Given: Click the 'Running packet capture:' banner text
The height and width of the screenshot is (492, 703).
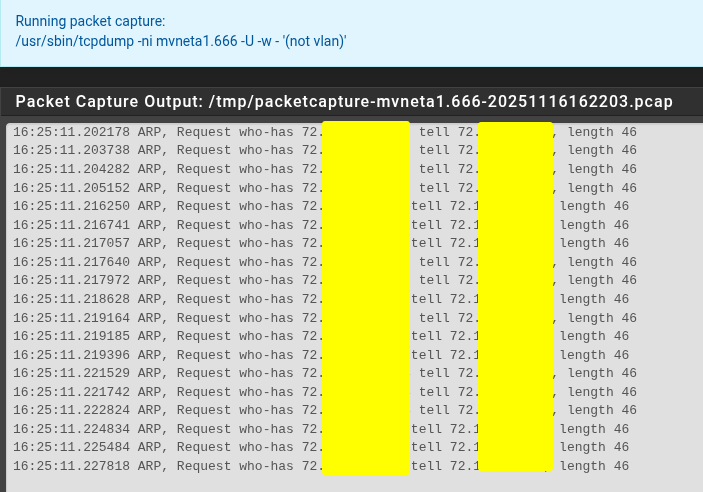Looking at the screenshot, I should (x=91, y=20).
